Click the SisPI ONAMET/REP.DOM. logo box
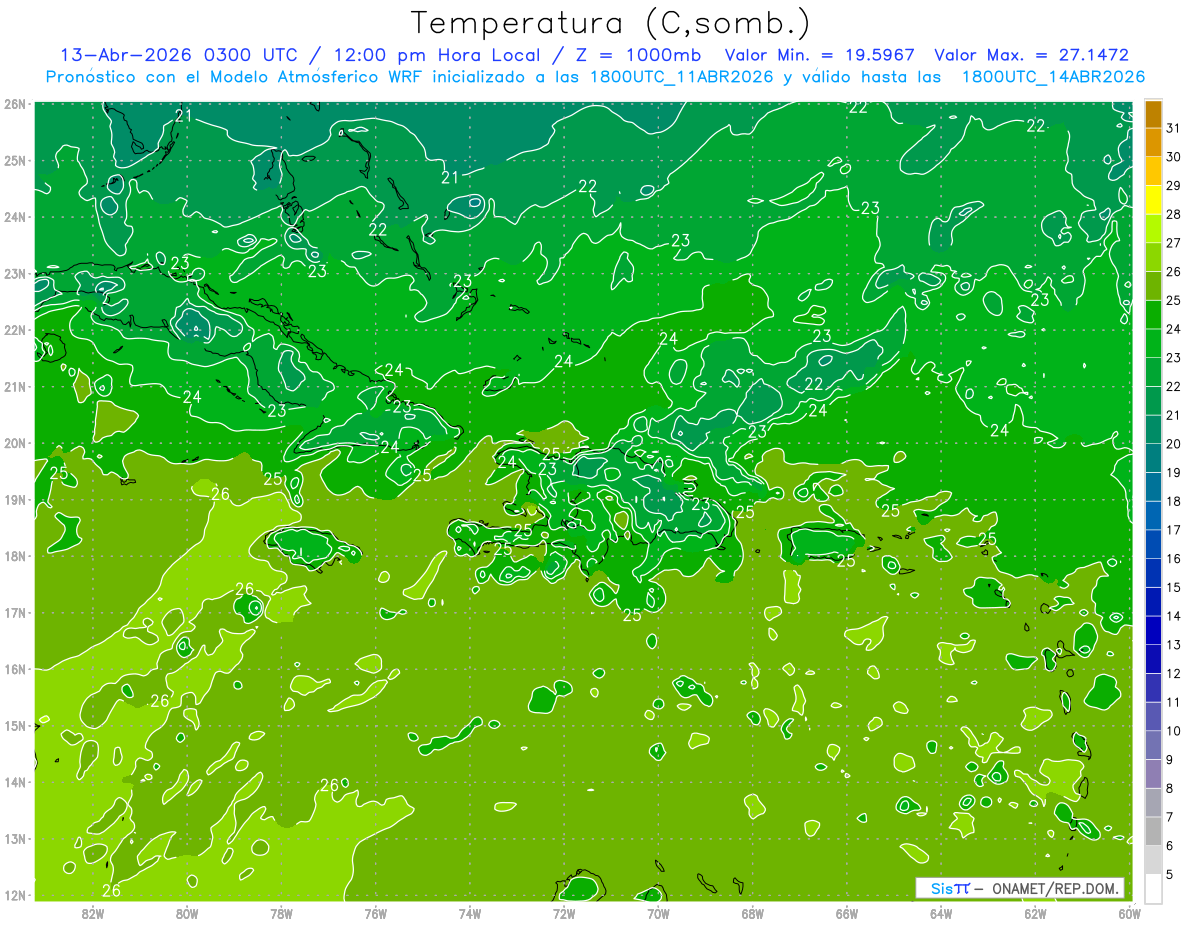The width and height of the screenshot is (1200, 927). point(1019,888)
